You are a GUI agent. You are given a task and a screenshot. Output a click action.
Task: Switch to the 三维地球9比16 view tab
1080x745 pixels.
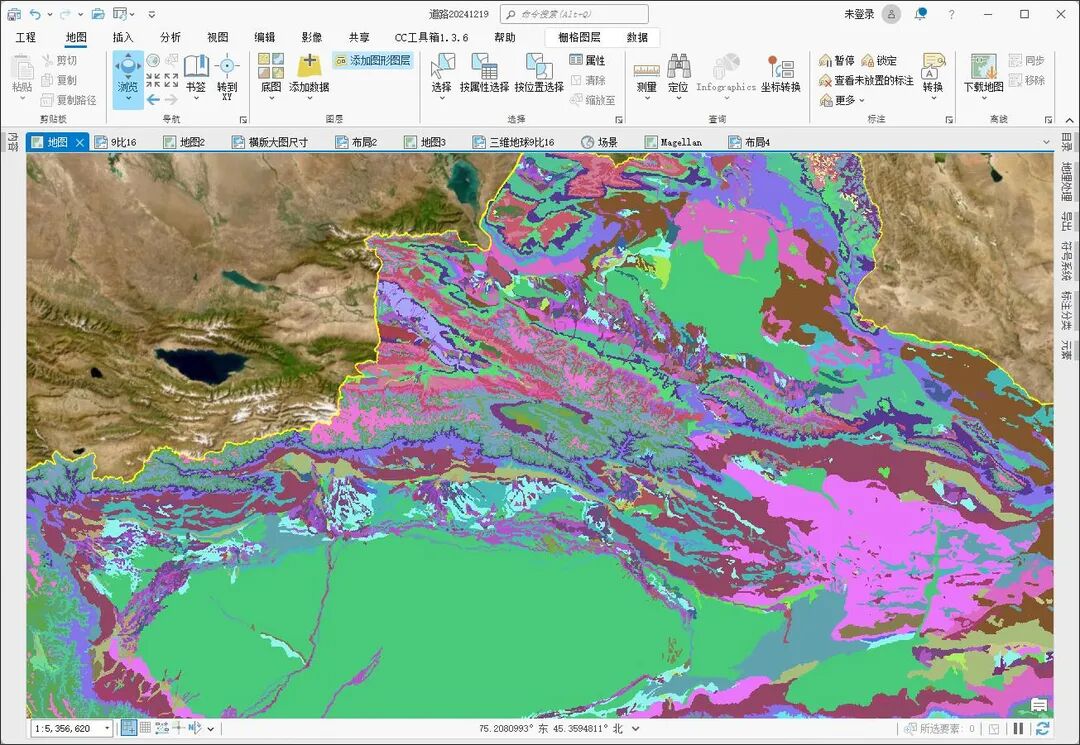click(513, 142)
